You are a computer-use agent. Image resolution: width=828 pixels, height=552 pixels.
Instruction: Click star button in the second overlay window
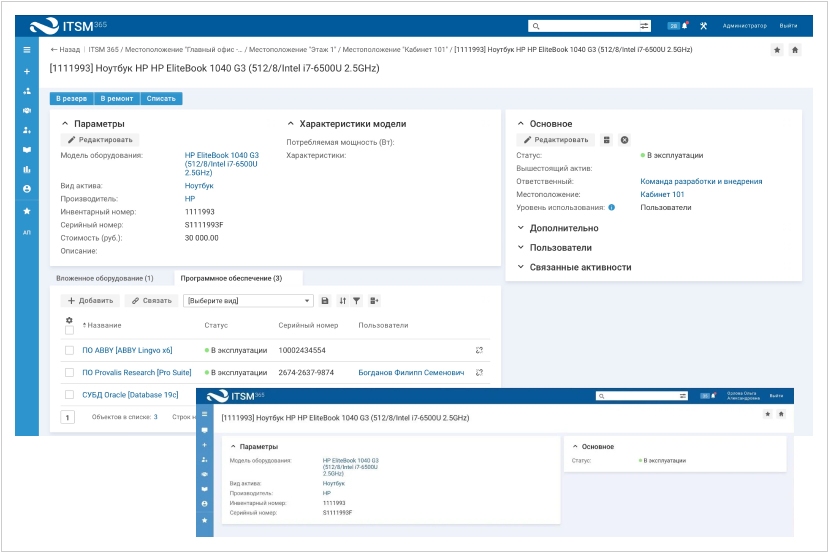[x=768, y=414]
